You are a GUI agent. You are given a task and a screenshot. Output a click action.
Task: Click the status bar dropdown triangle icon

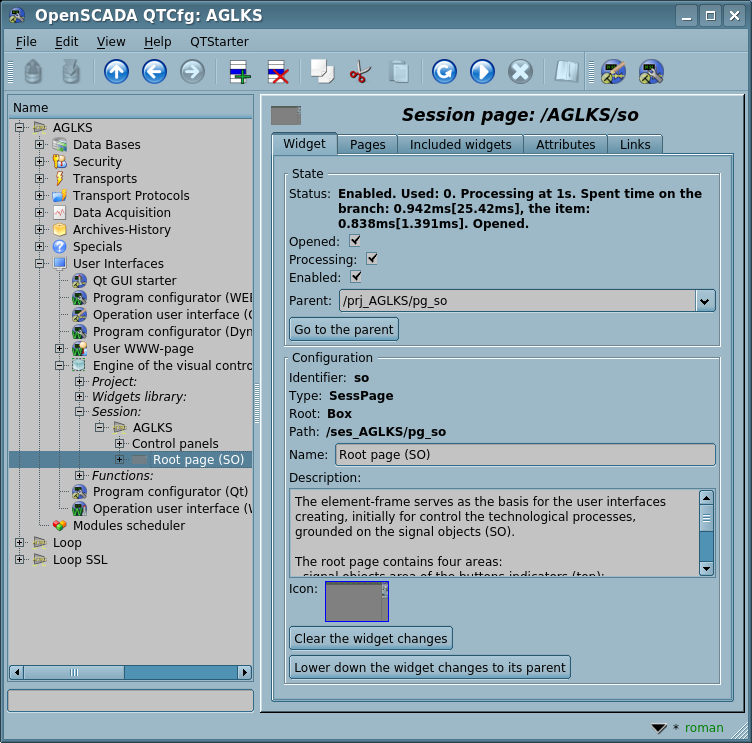pos(659,728)
